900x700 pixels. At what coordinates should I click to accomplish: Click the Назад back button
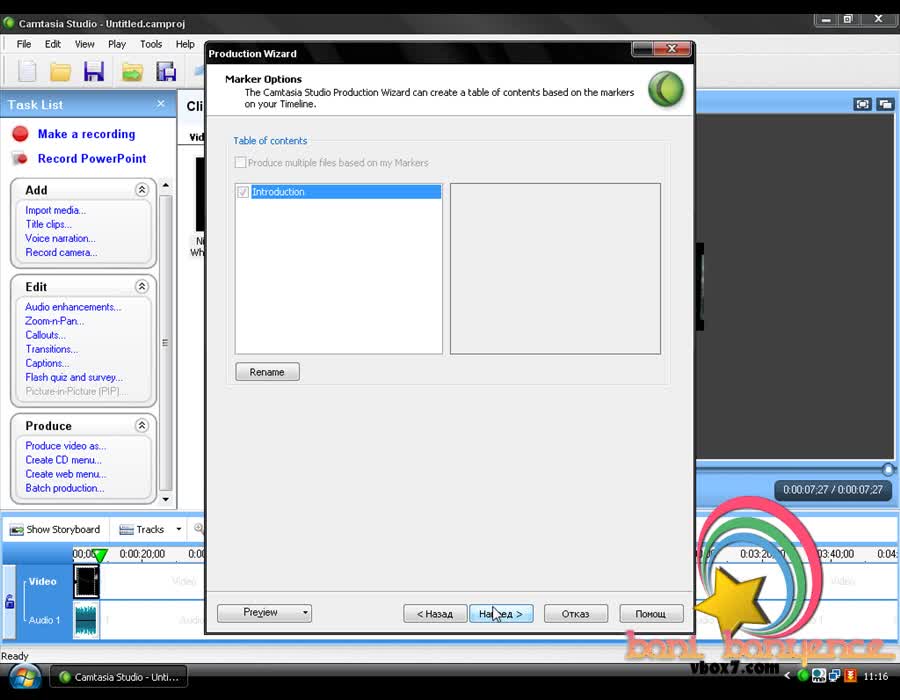point(435,613)
